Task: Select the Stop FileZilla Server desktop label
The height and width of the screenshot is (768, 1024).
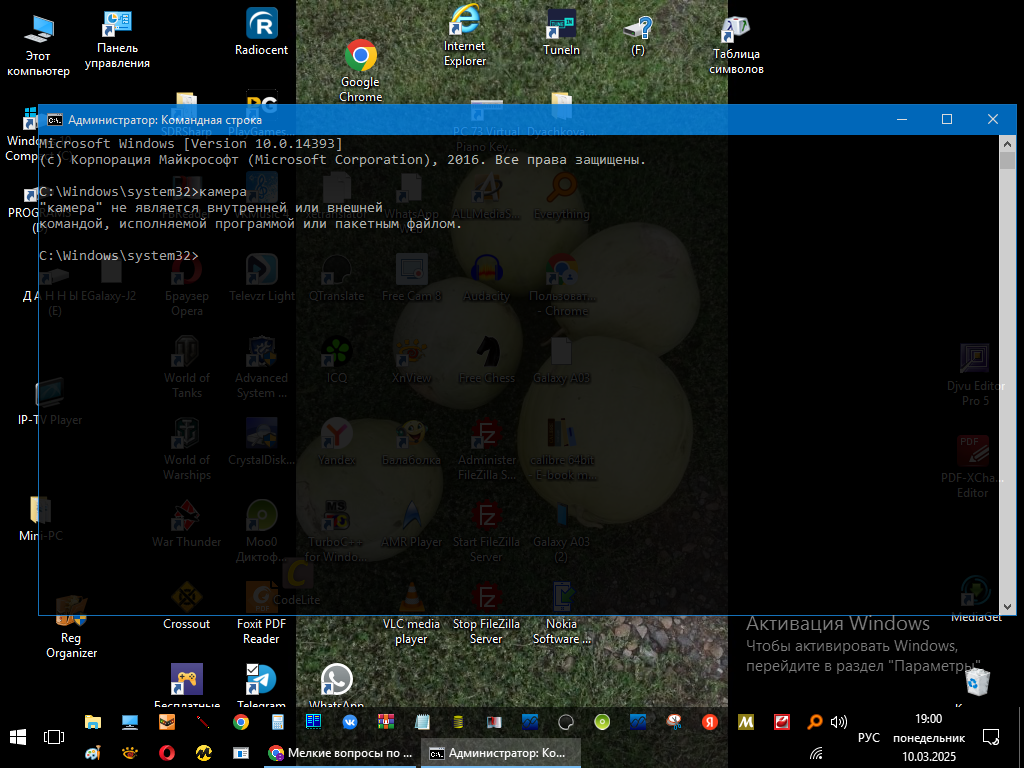Action: click(487, 631)
